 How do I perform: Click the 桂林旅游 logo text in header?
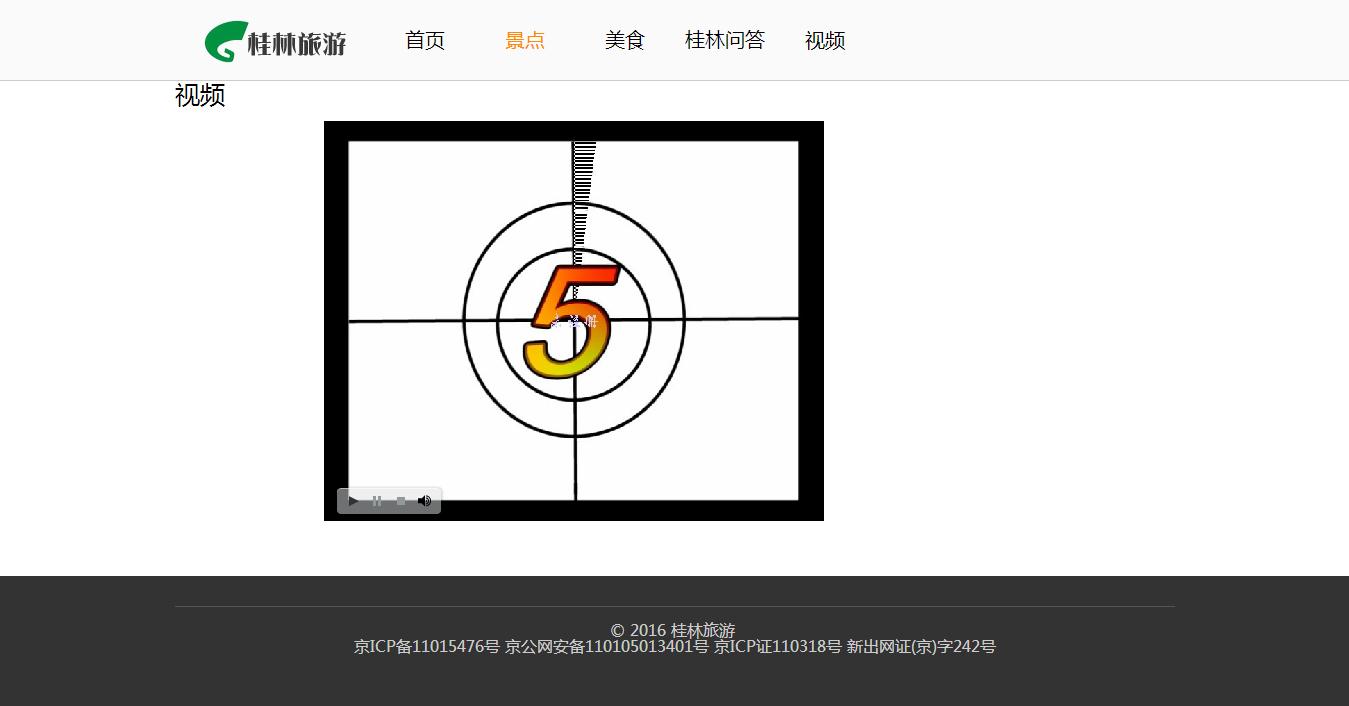(297, 44)
